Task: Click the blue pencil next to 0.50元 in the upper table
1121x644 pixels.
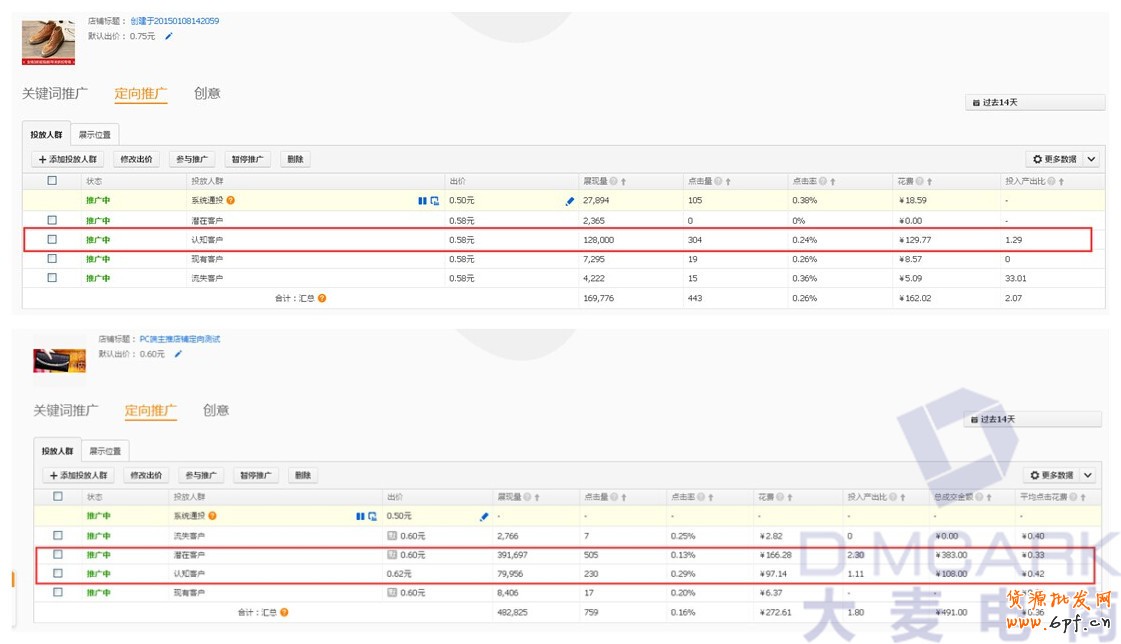Action: pos(570,201)
